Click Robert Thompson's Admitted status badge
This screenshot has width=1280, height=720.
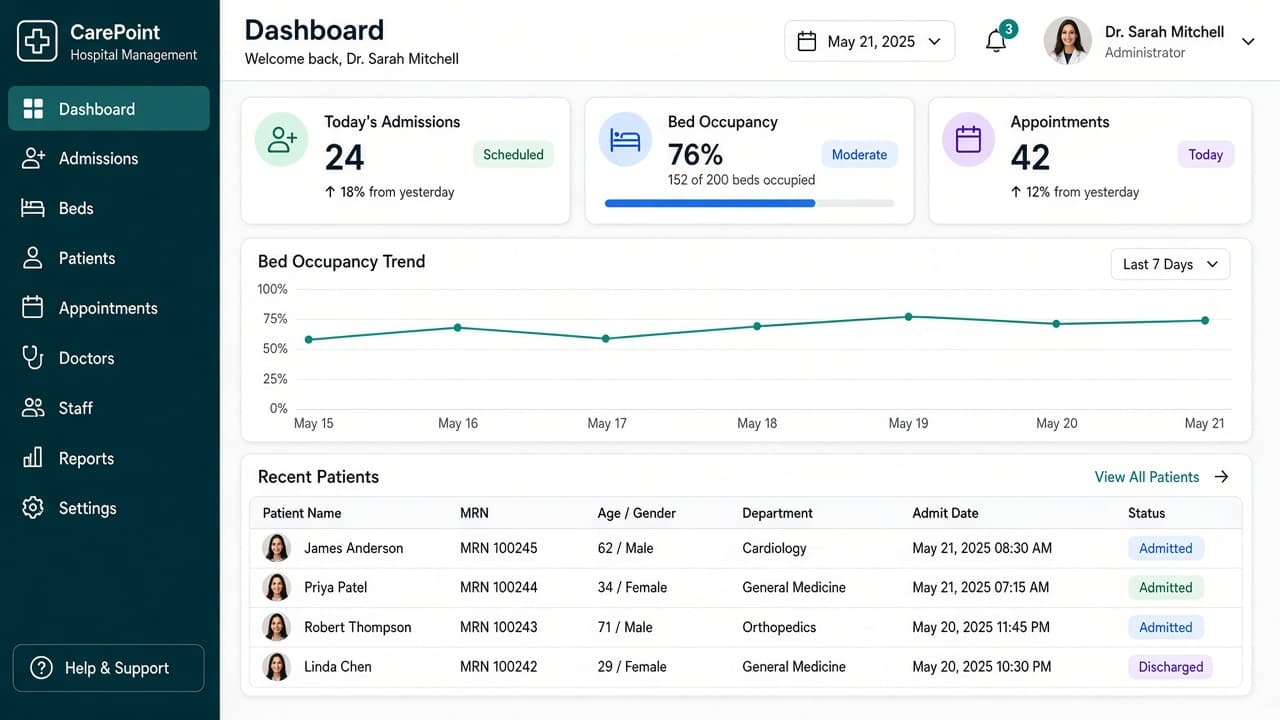point(1166,628)
